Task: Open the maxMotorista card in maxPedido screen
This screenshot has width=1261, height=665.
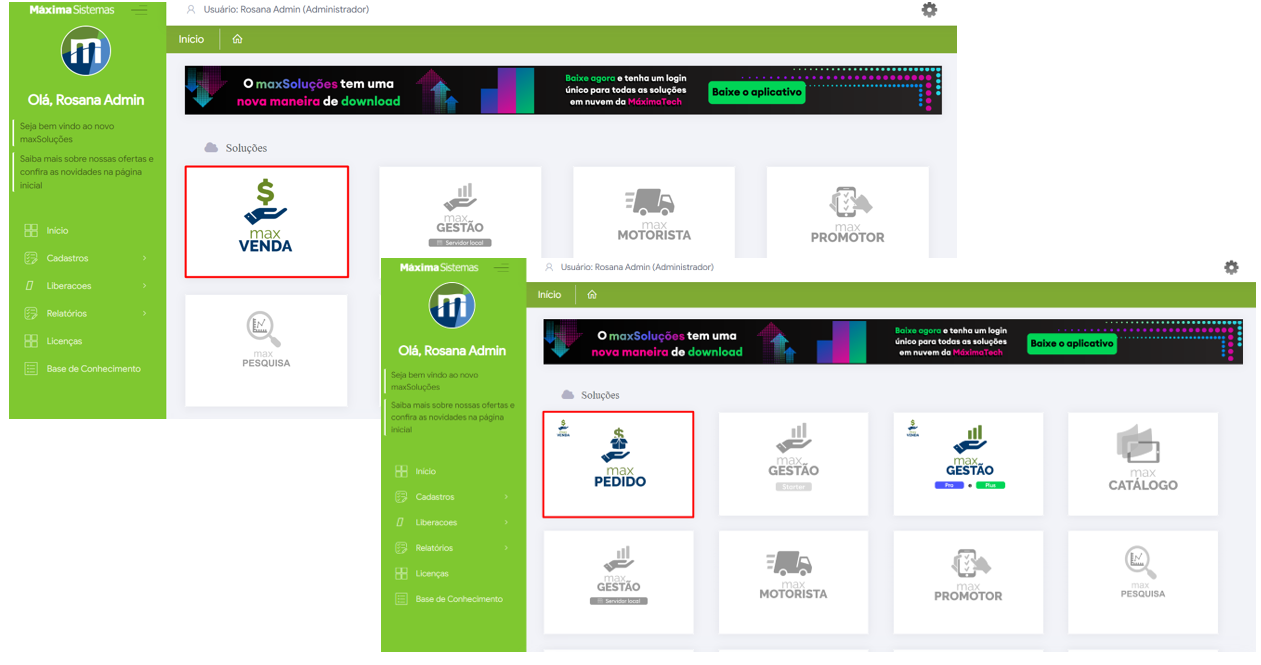Action: pos(793,582)
